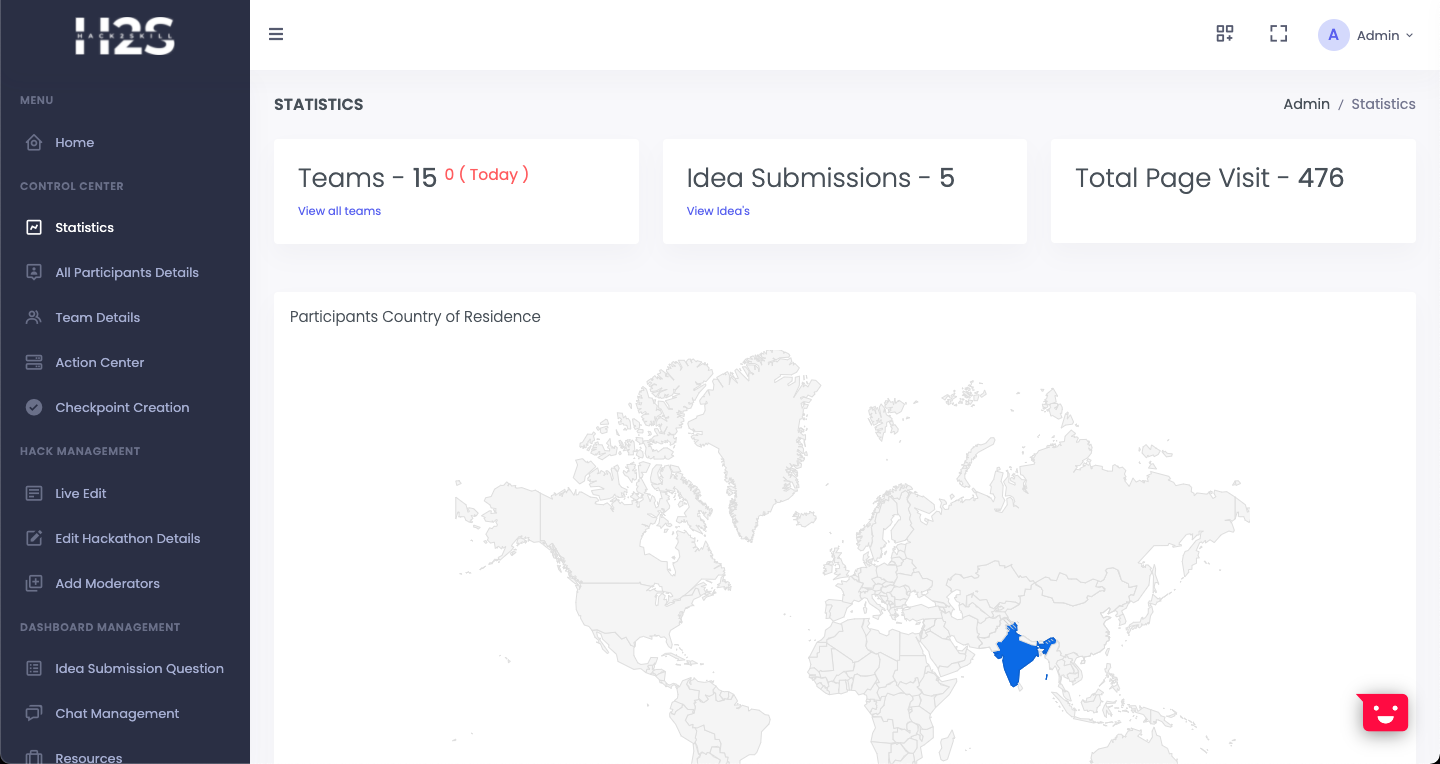The width and height of the screenshot is (1440, 764).
Task: Click the H2S Hack2Skill logo
Action: coord(125,36)
